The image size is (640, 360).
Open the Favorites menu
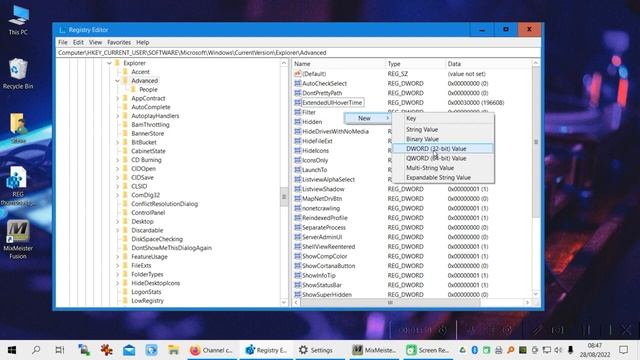[x=119, y=42]
